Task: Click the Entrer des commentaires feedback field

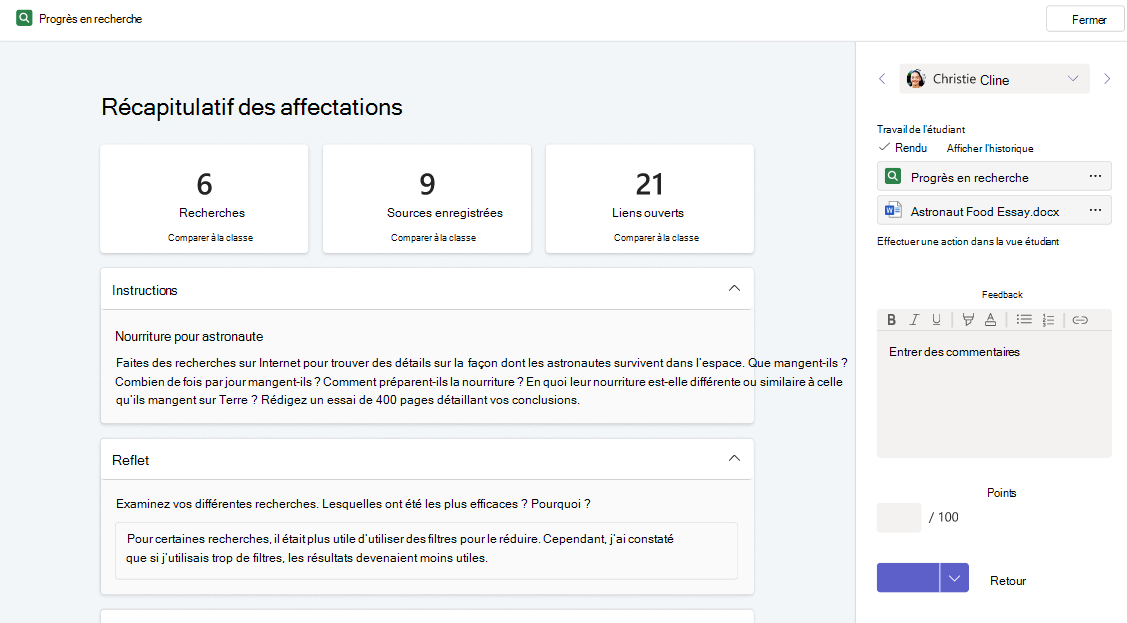Action: [x=994, y=394]
